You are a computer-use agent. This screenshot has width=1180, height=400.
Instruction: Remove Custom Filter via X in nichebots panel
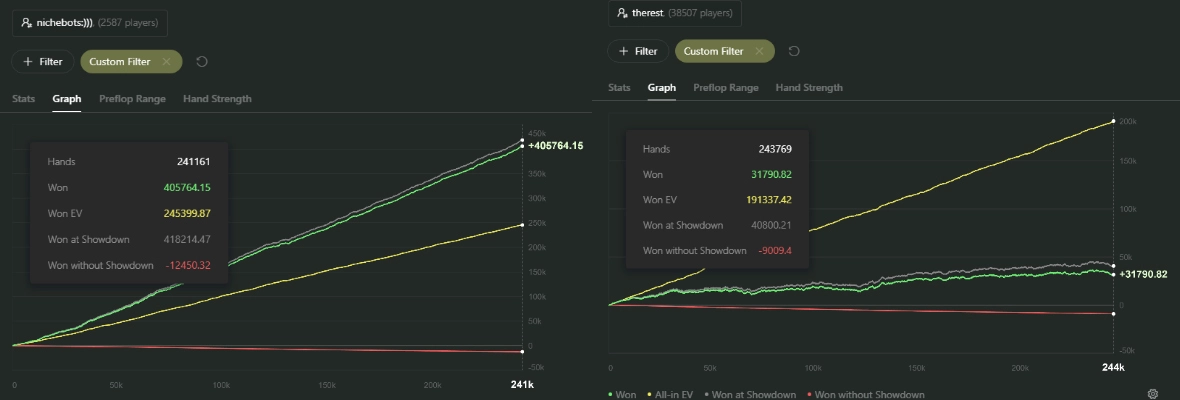166,62
